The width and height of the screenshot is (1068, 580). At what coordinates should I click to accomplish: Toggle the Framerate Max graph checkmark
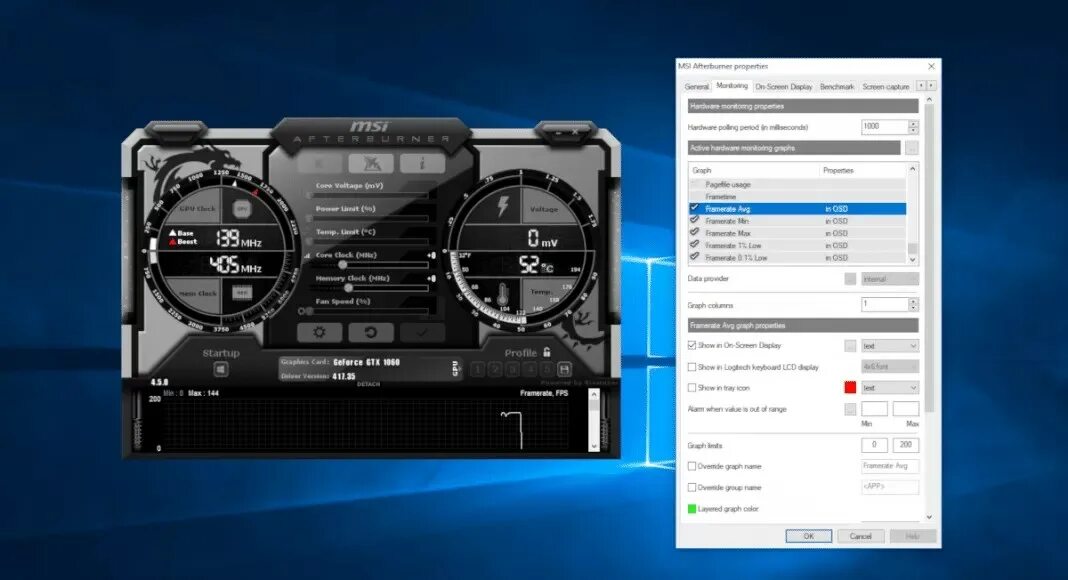[x=695, y=233]
